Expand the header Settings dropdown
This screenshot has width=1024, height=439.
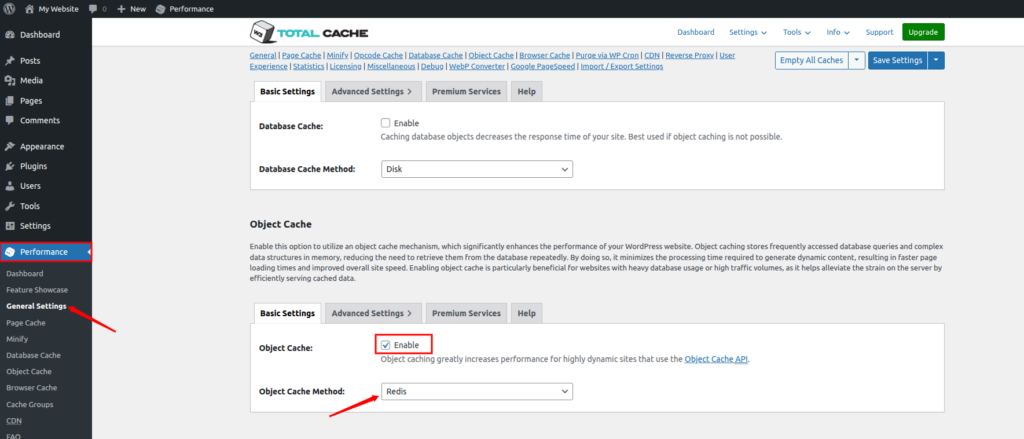pyautogui.click(x=748, y=32)
